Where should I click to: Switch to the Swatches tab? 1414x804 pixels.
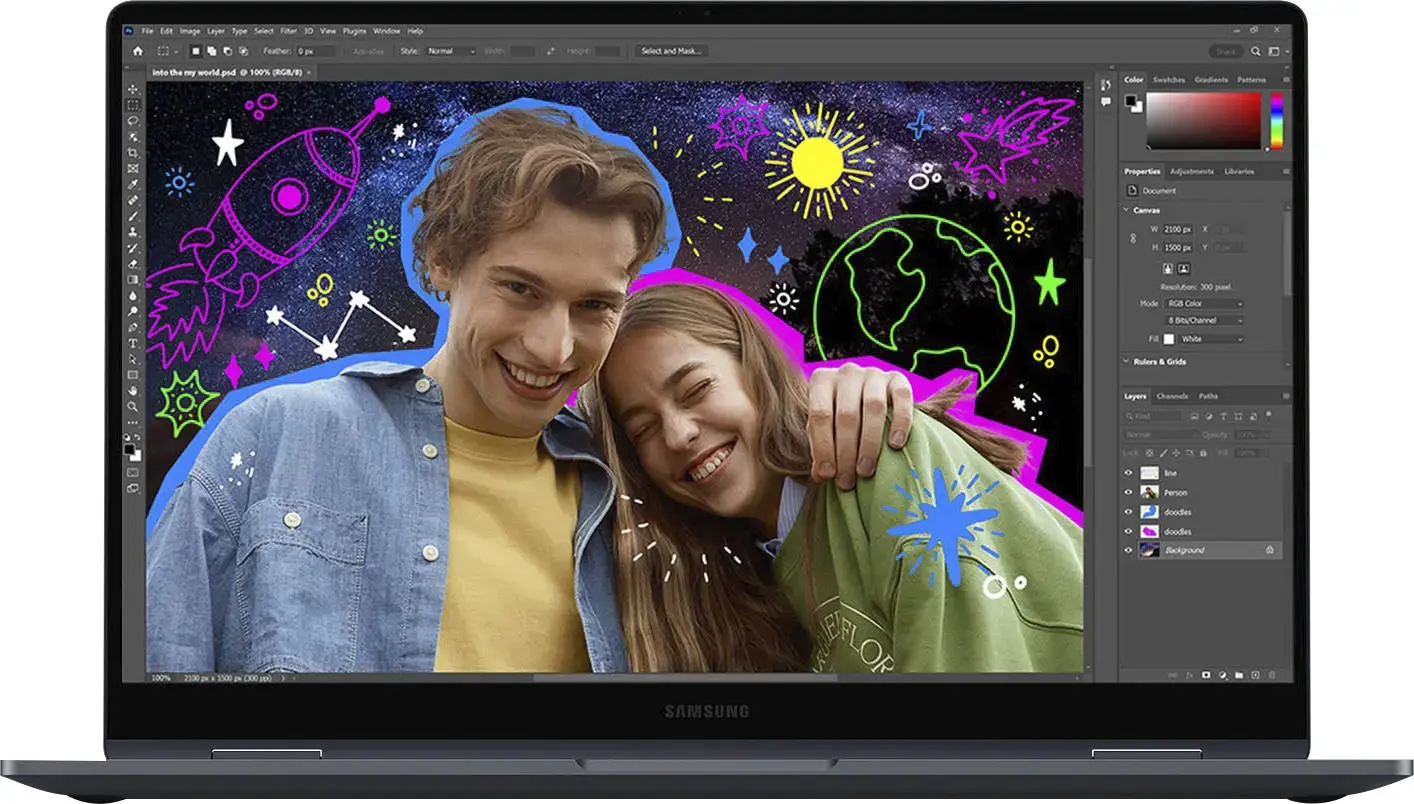1169,80
